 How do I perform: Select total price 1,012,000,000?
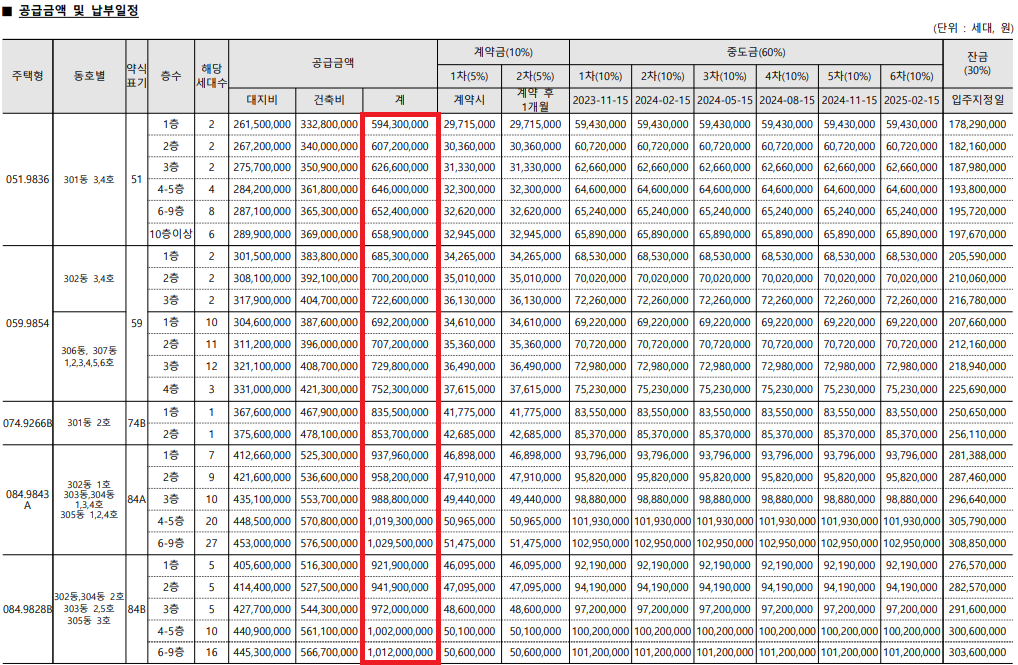pos(400,652)
